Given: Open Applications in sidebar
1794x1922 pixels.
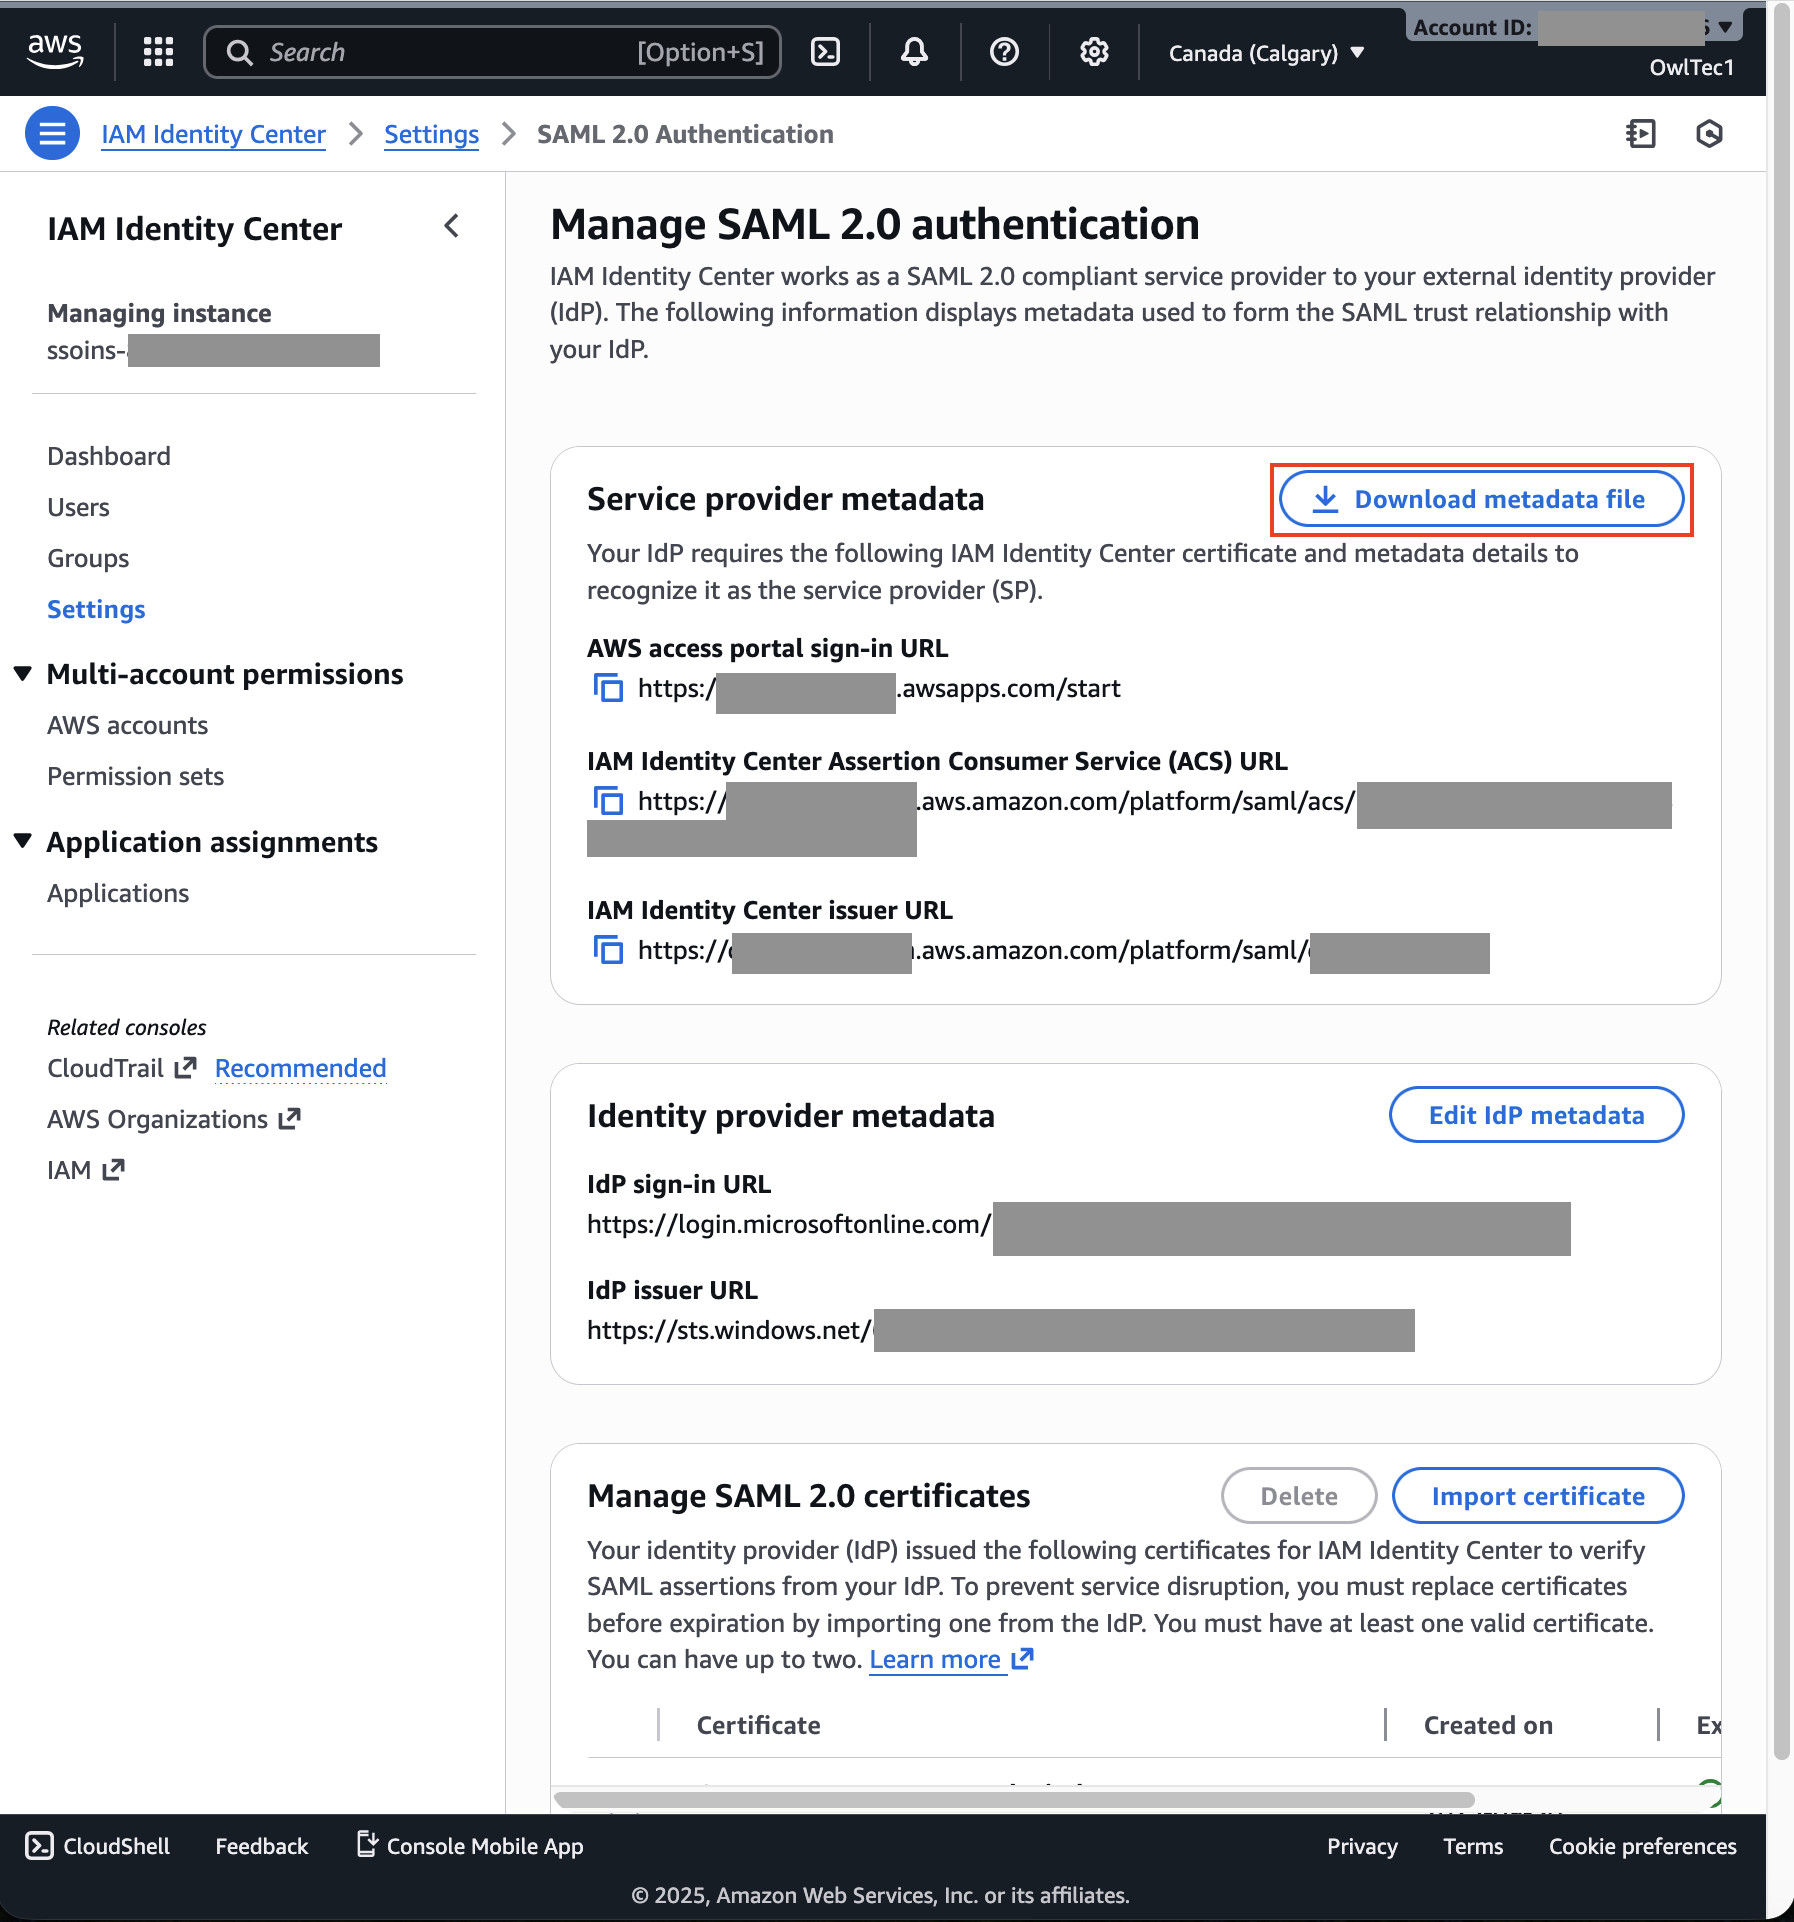Looking at the screenshot, I should click(118, 893).
